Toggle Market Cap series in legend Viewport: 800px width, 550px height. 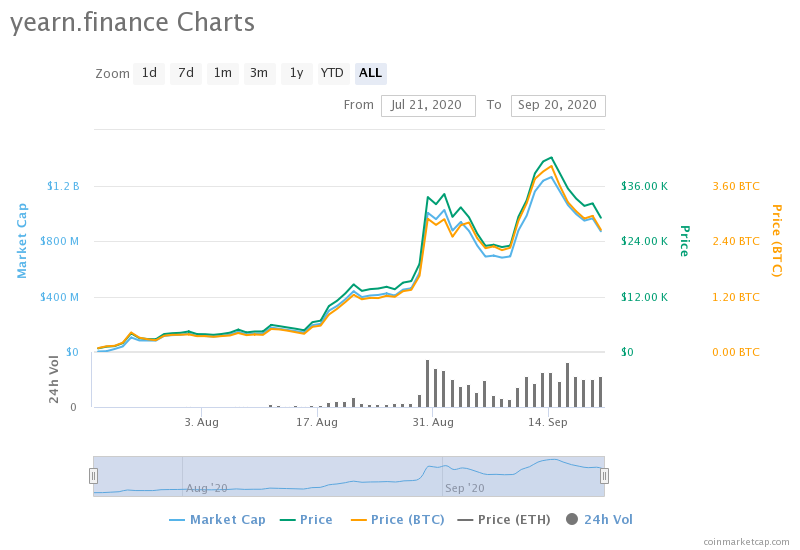pyautogui.click(x=218, y=519)
